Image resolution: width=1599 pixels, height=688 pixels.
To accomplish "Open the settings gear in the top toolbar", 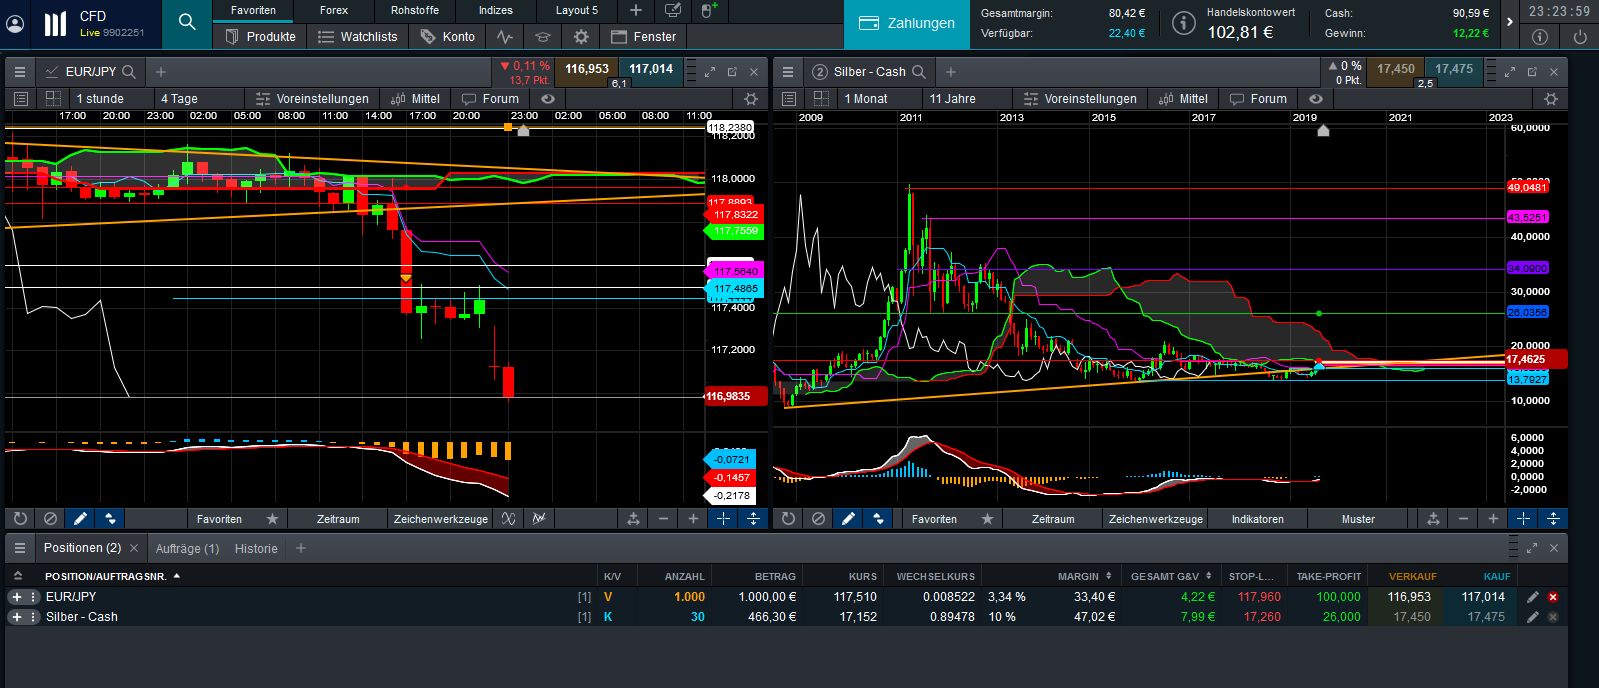I will [x=581, y=37].
